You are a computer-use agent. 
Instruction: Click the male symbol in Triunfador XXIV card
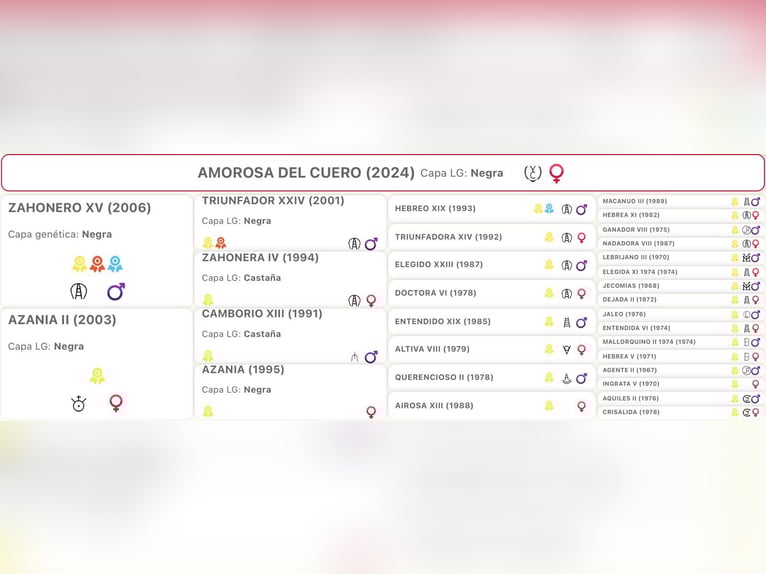coord(371,244)
